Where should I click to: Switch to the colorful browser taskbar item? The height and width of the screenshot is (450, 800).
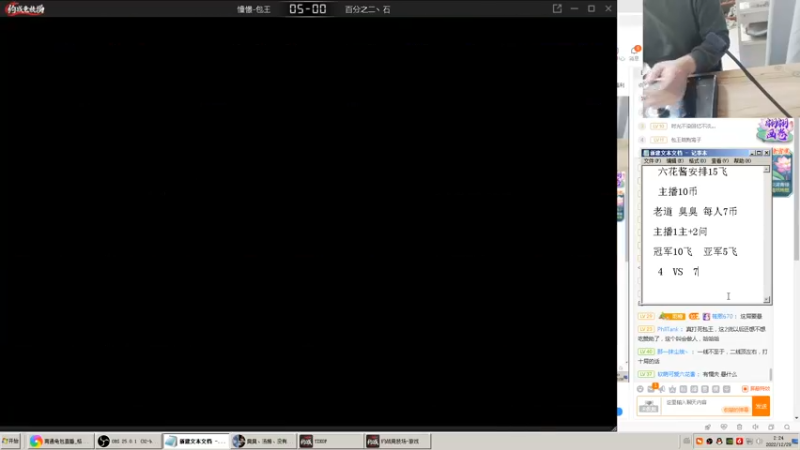coord(60,441)
